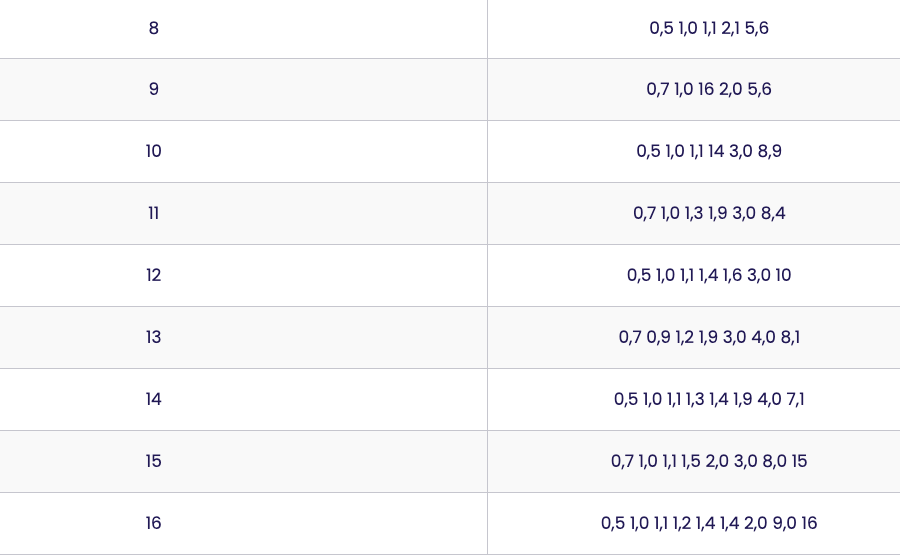Viewport: 900px width, 555px height.
Task: Click row number 12 cell
Action: pos(243,275)
